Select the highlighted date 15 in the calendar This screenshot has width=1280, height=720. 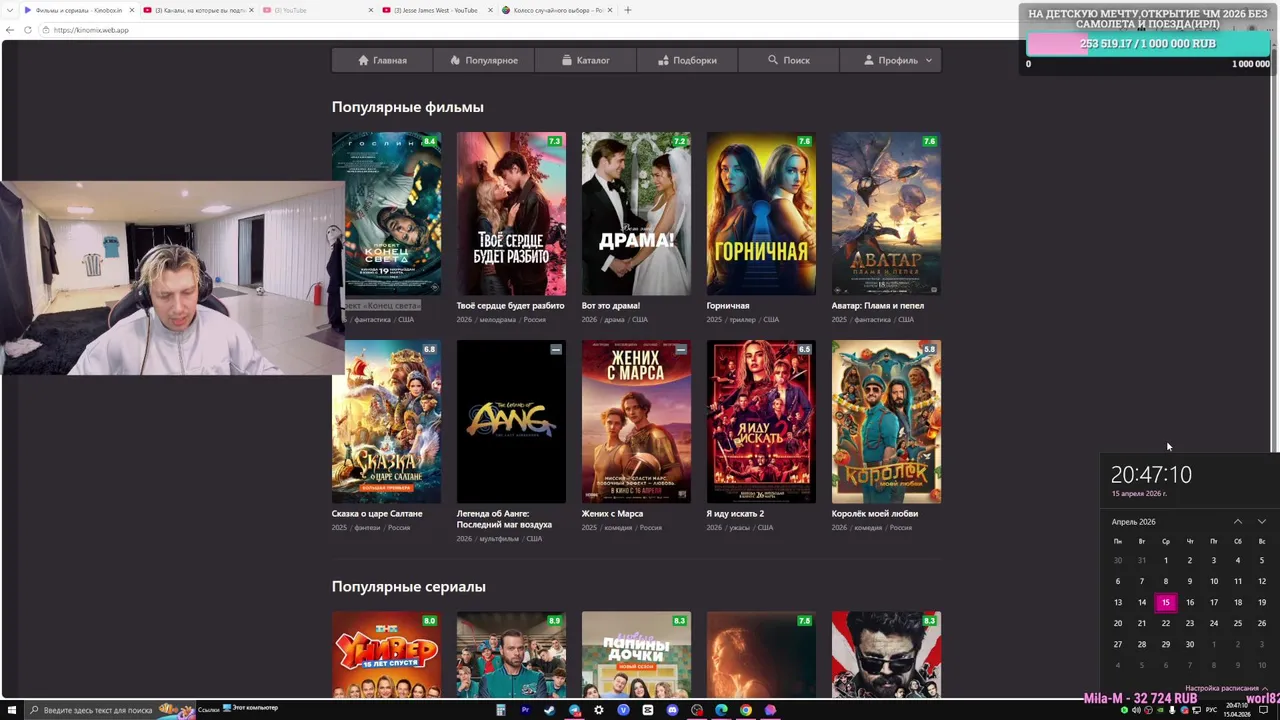1165,602
